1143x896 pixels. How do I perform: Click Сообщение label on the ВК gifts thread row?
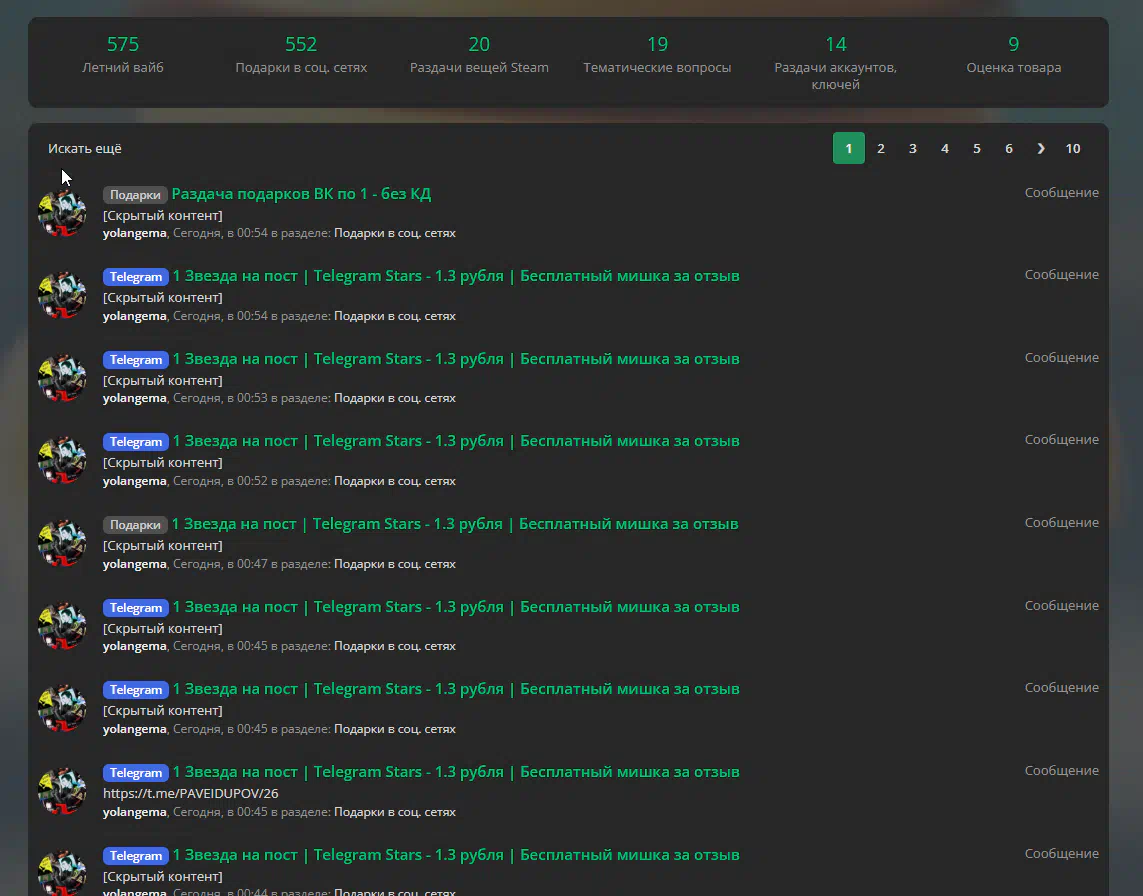[x=1061, y=192]
